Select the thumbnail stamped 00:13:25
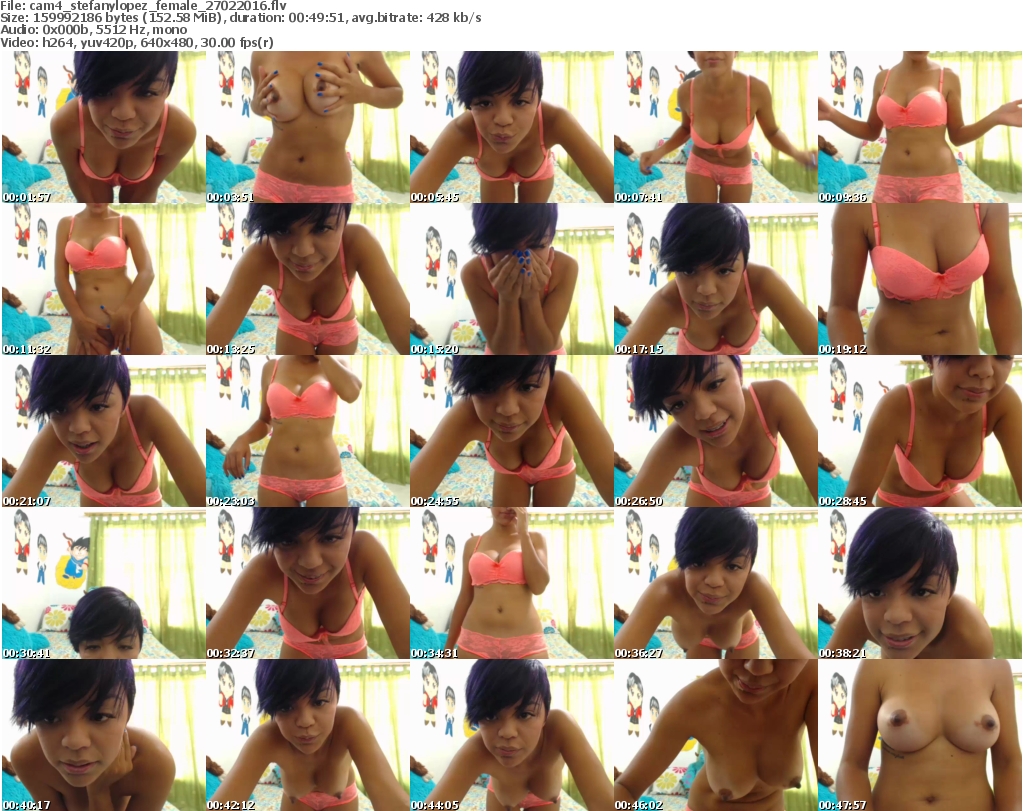The height and width of the screenshot is (811, 1024). point(308,279)
